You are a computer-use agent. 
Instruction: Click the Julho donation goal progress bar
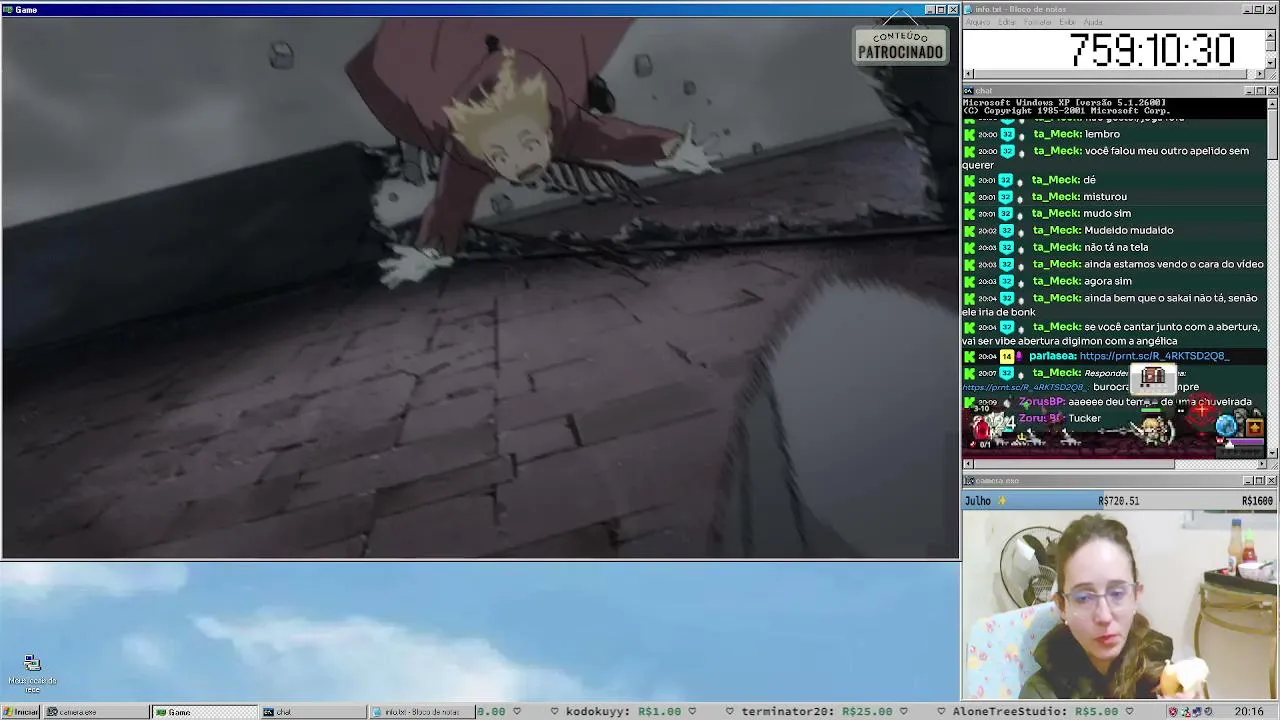tap(1119, 500)
